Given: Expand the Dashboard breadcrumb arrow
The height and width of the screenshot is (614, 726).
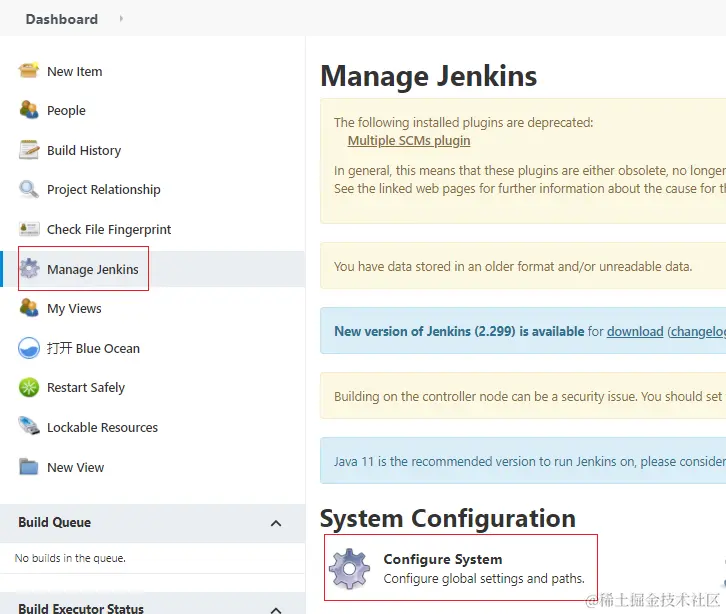Looking at the screenshot, I should pyautogui.click(x=121, y=19).
